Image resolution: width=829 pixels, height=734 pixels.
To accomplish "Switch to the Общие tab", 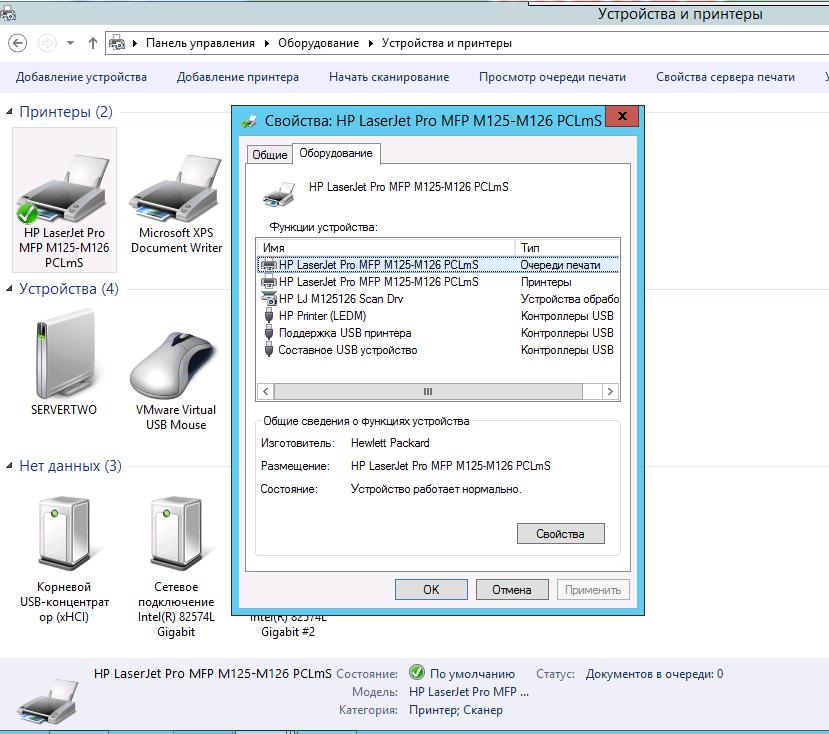I will [x=270, y=155].
